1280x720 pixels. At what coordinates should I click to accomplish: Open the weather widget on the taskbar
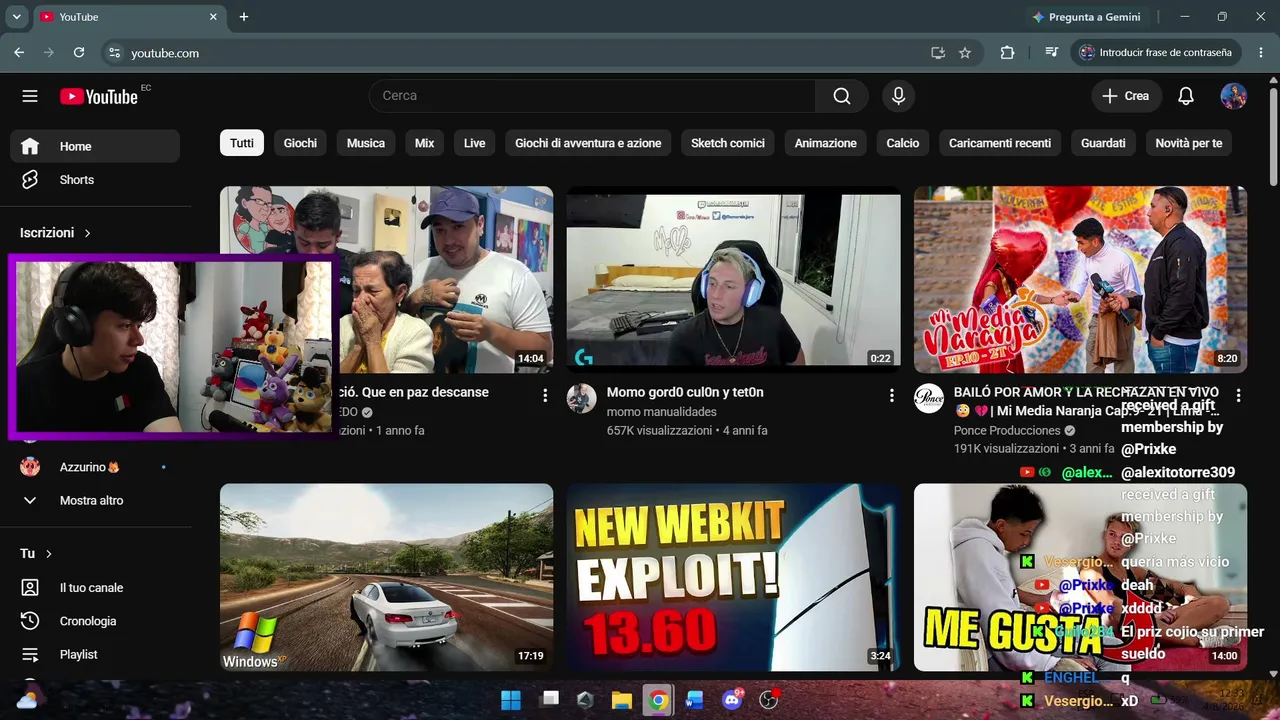coord(27,700)
